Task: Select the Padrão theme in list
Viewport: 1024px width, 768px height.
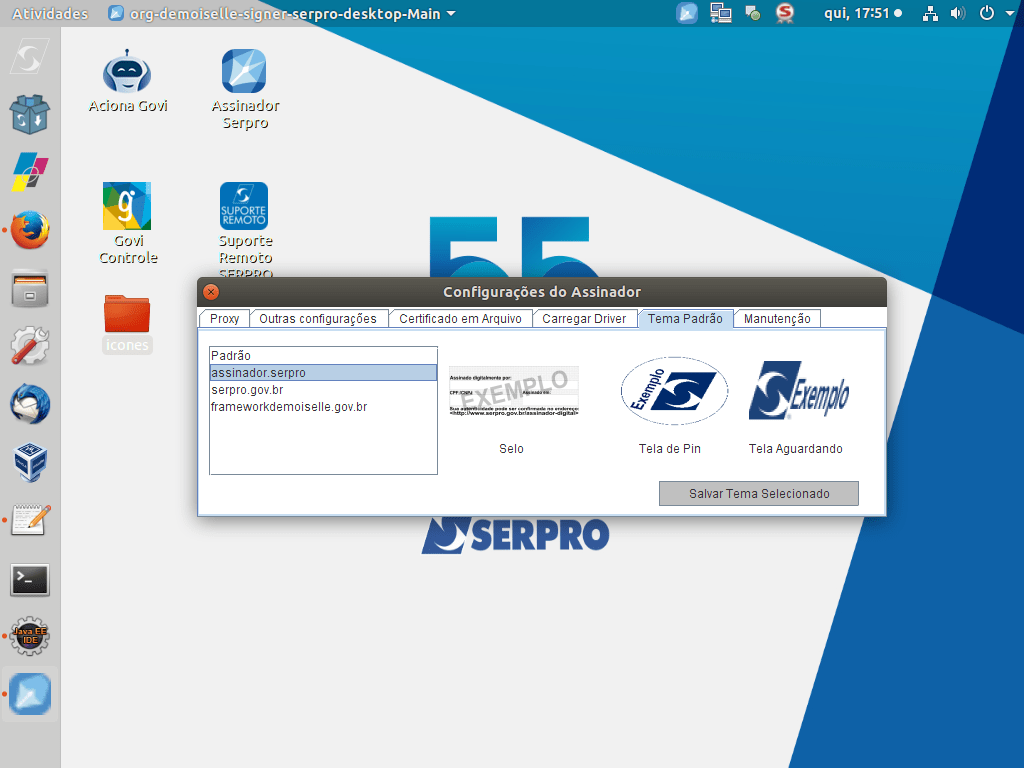Action: [x=231, y=356]
